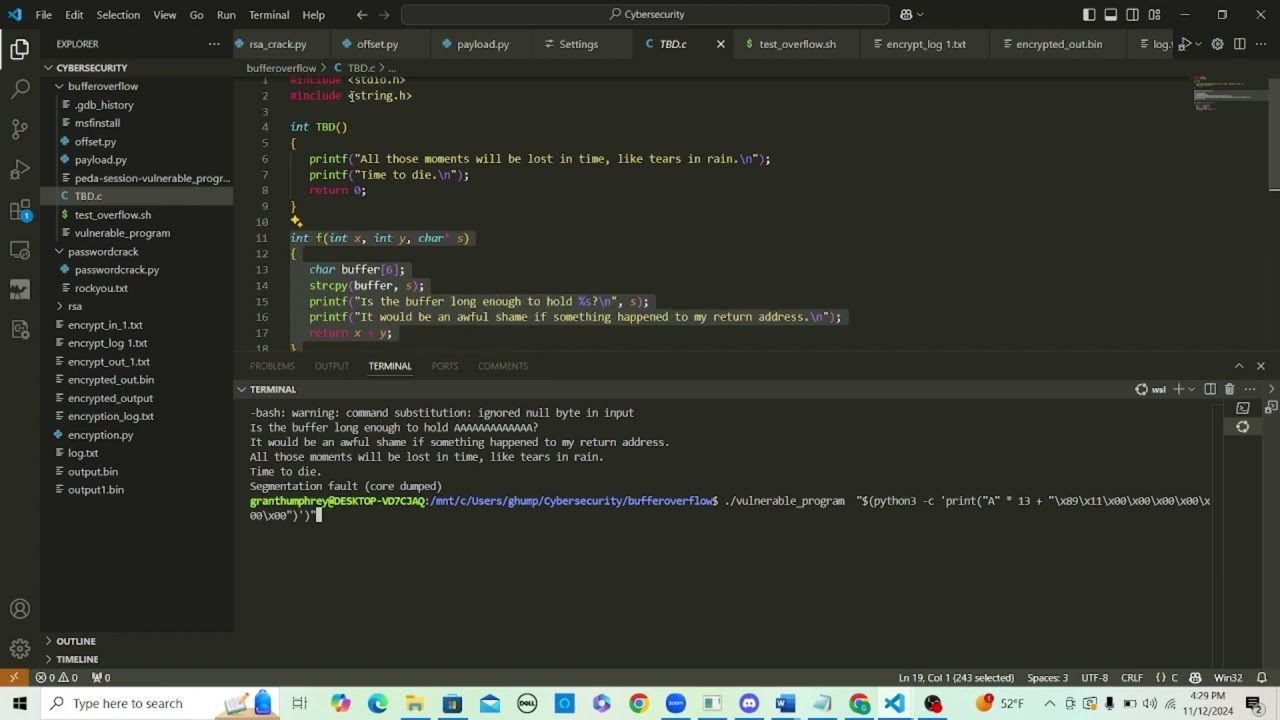Close the TBD.c editor tab
The height and width of the screenshot is (720, 1280).
coord(720,44)
